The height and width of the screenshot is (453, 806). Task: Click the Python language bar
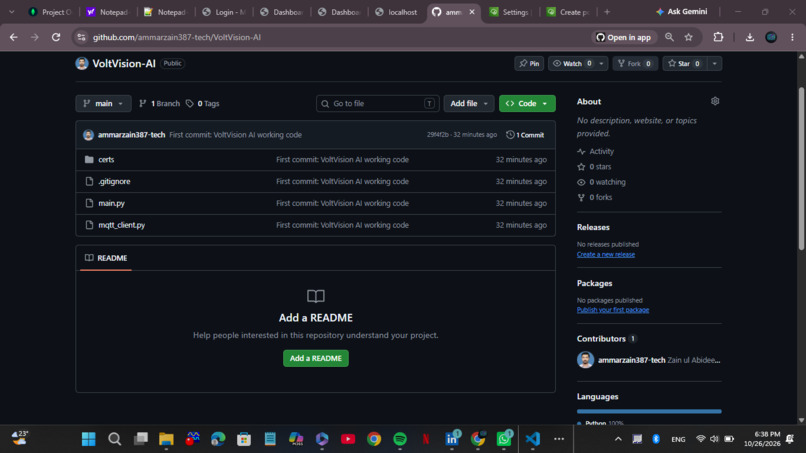coord(649,411)
